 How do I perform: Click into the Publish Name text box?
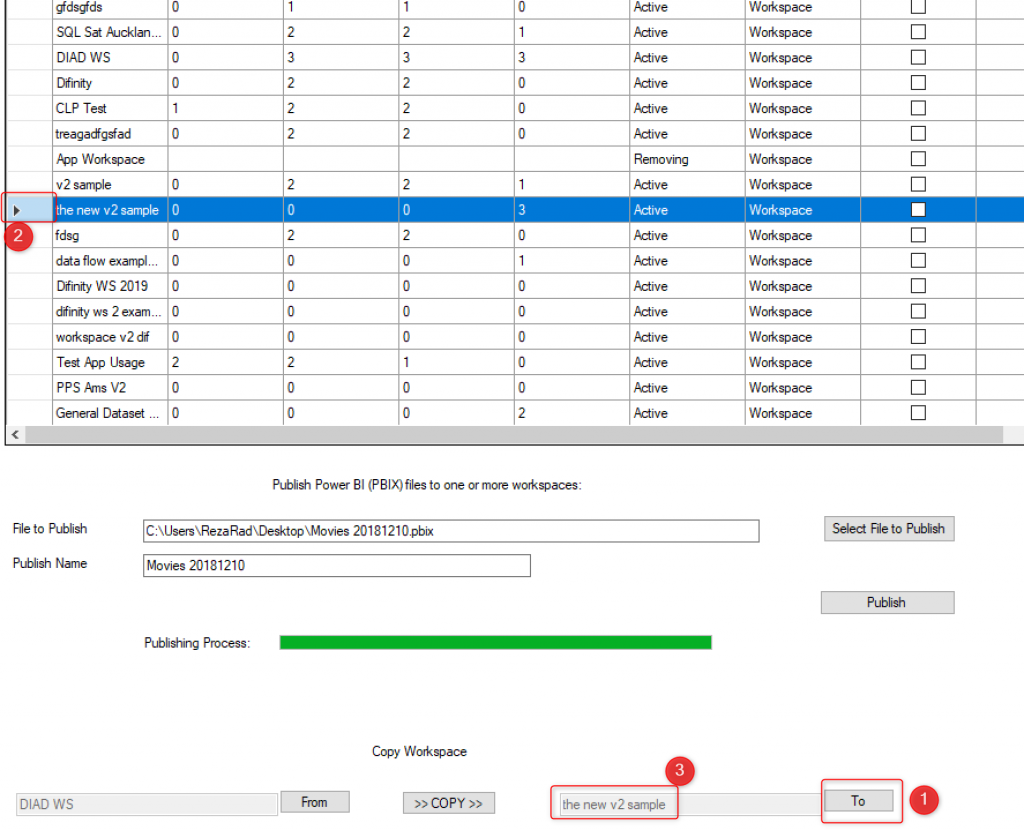click(337, 566)
